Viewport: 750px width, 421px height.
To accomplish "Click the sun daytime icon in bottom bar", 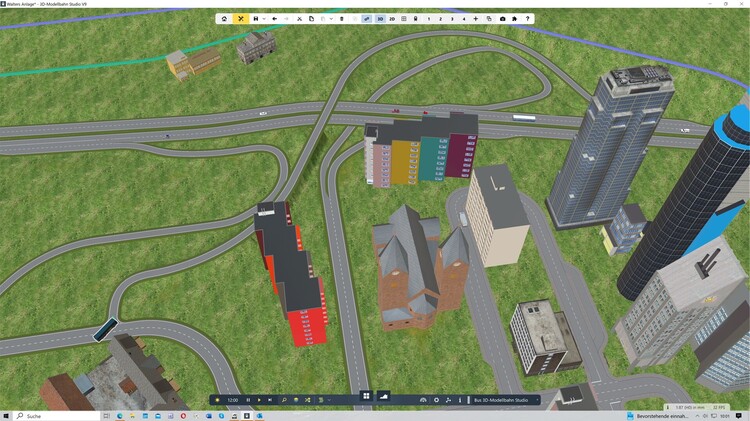I will tap(218, 400).
